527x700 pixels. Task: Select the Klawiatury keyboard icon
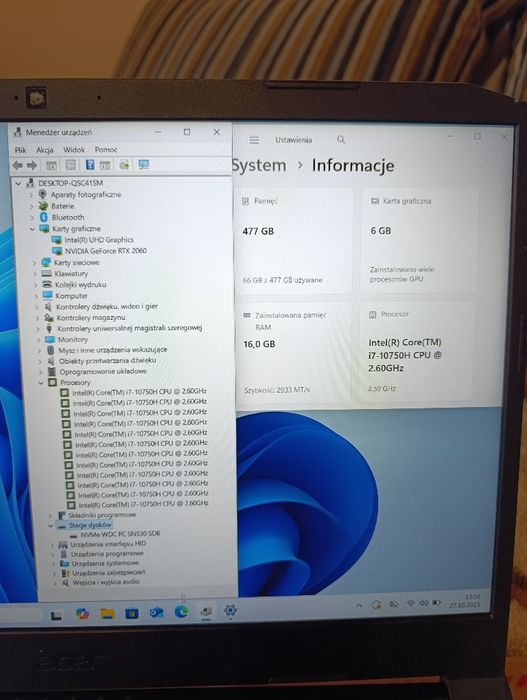click(46, 273)
